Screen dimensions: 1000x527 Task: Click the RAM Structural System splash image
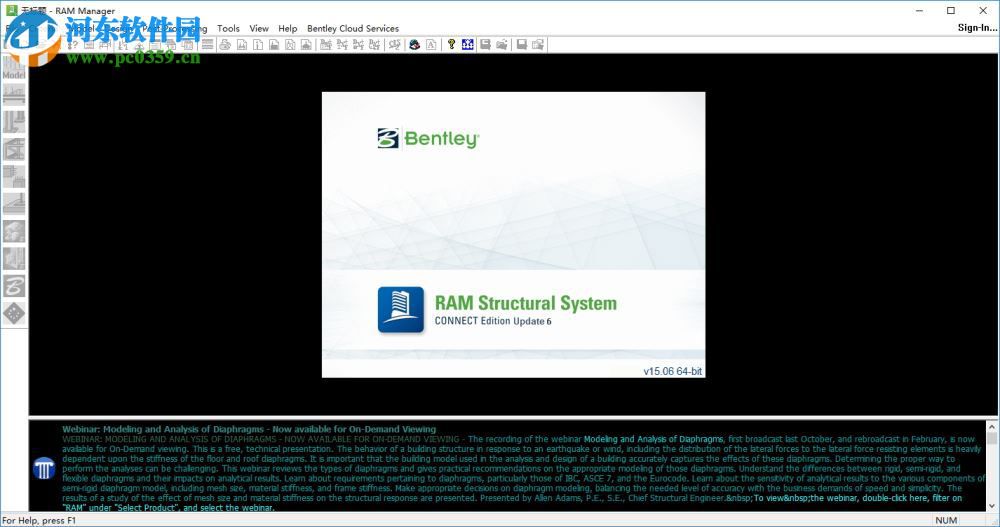pos(513,235)
